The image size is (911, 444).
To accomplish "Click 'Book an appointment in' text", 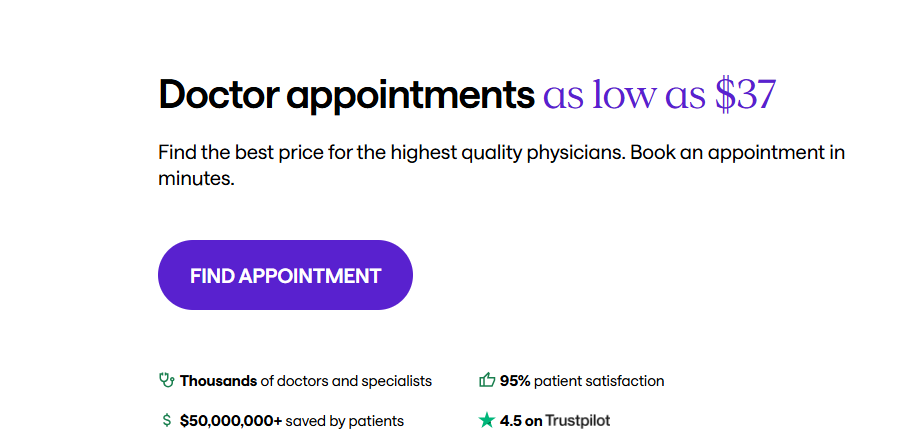I will (737, 153).
